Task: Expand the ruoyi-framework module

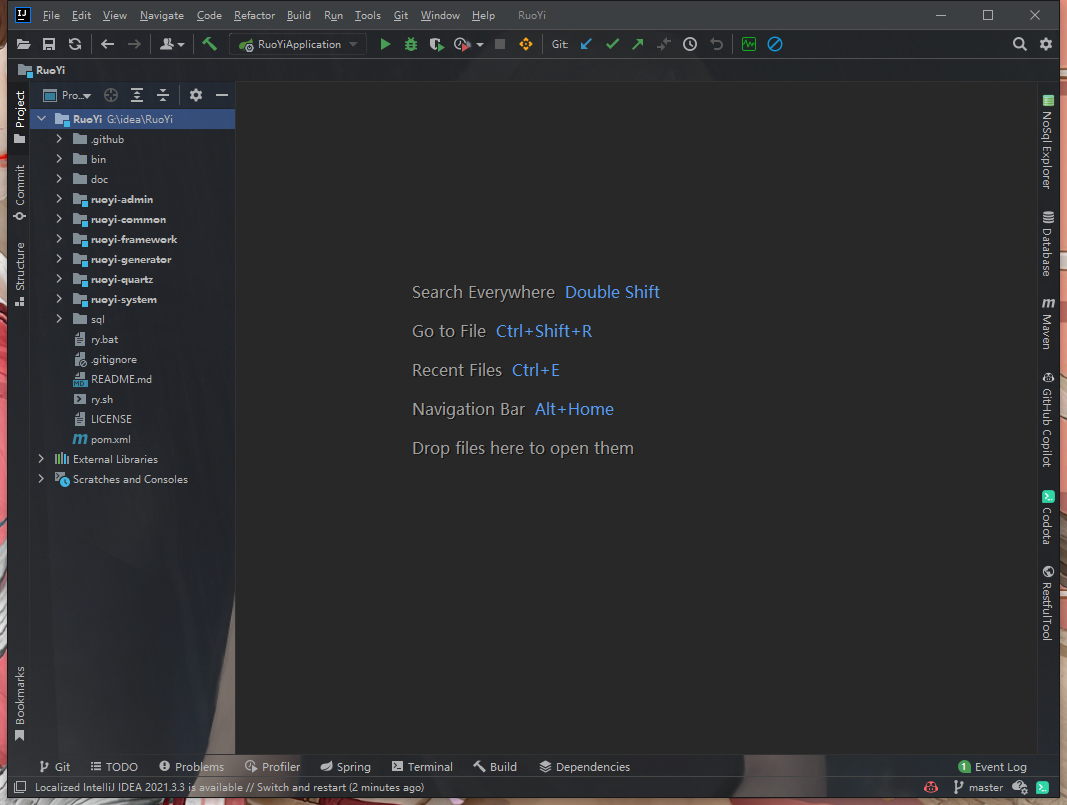Action: click(59, 239)
